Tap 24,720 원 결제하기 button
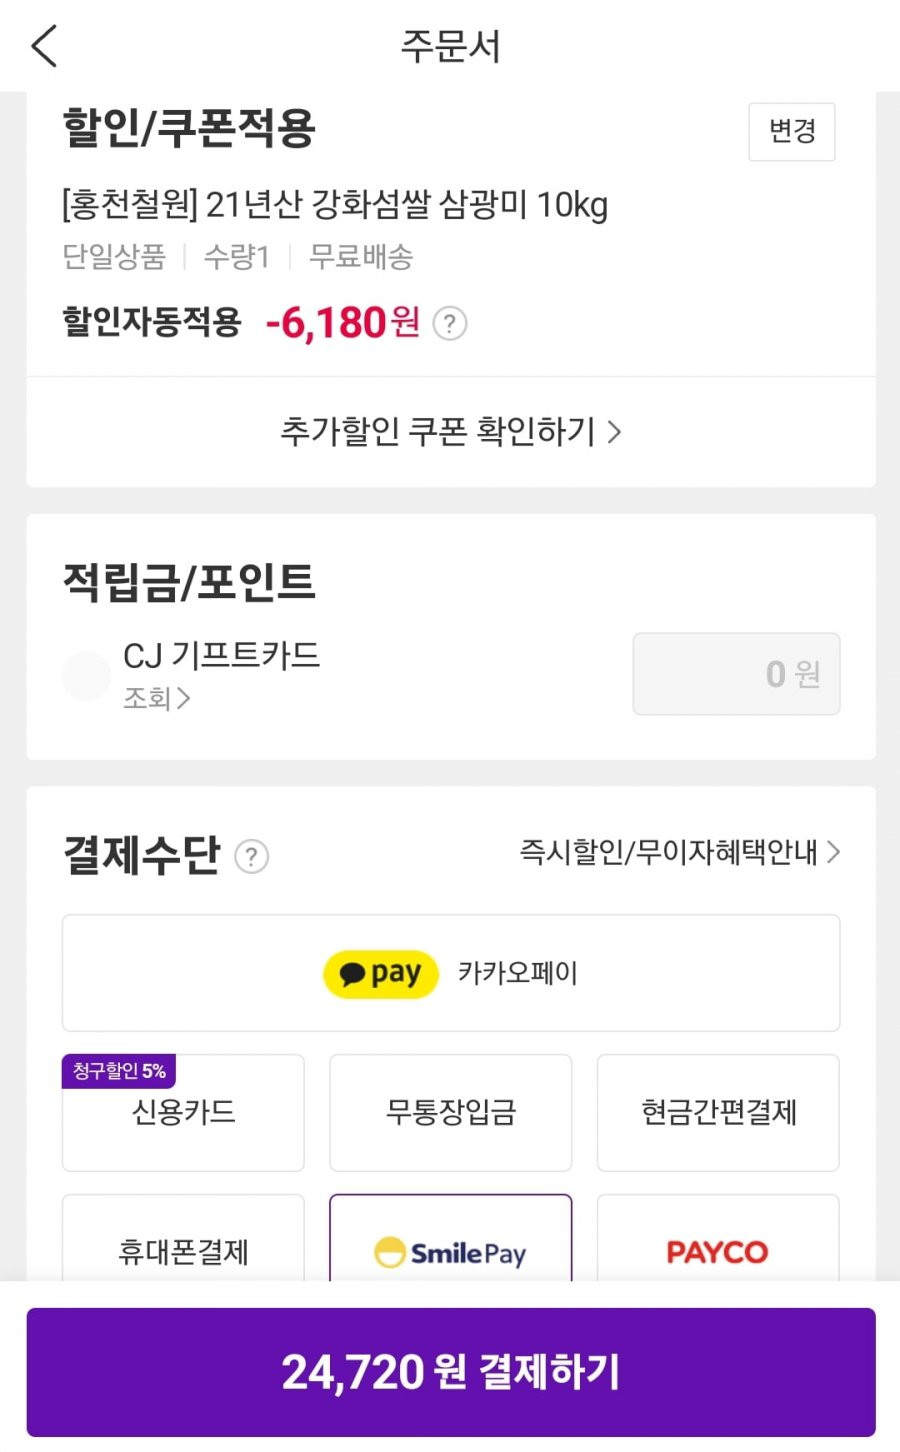 click(451, 1372)
